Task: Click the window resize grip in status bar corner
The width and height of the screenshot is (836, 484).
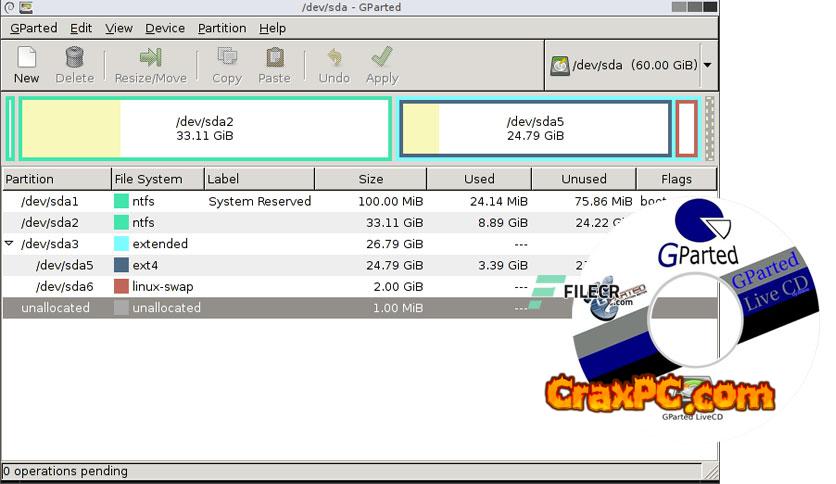Action: point(710,471)
